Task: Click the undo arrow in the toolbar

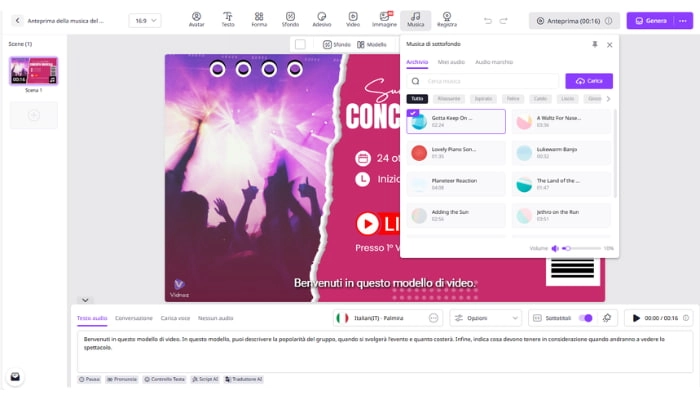Action: (x=488, y=20)
